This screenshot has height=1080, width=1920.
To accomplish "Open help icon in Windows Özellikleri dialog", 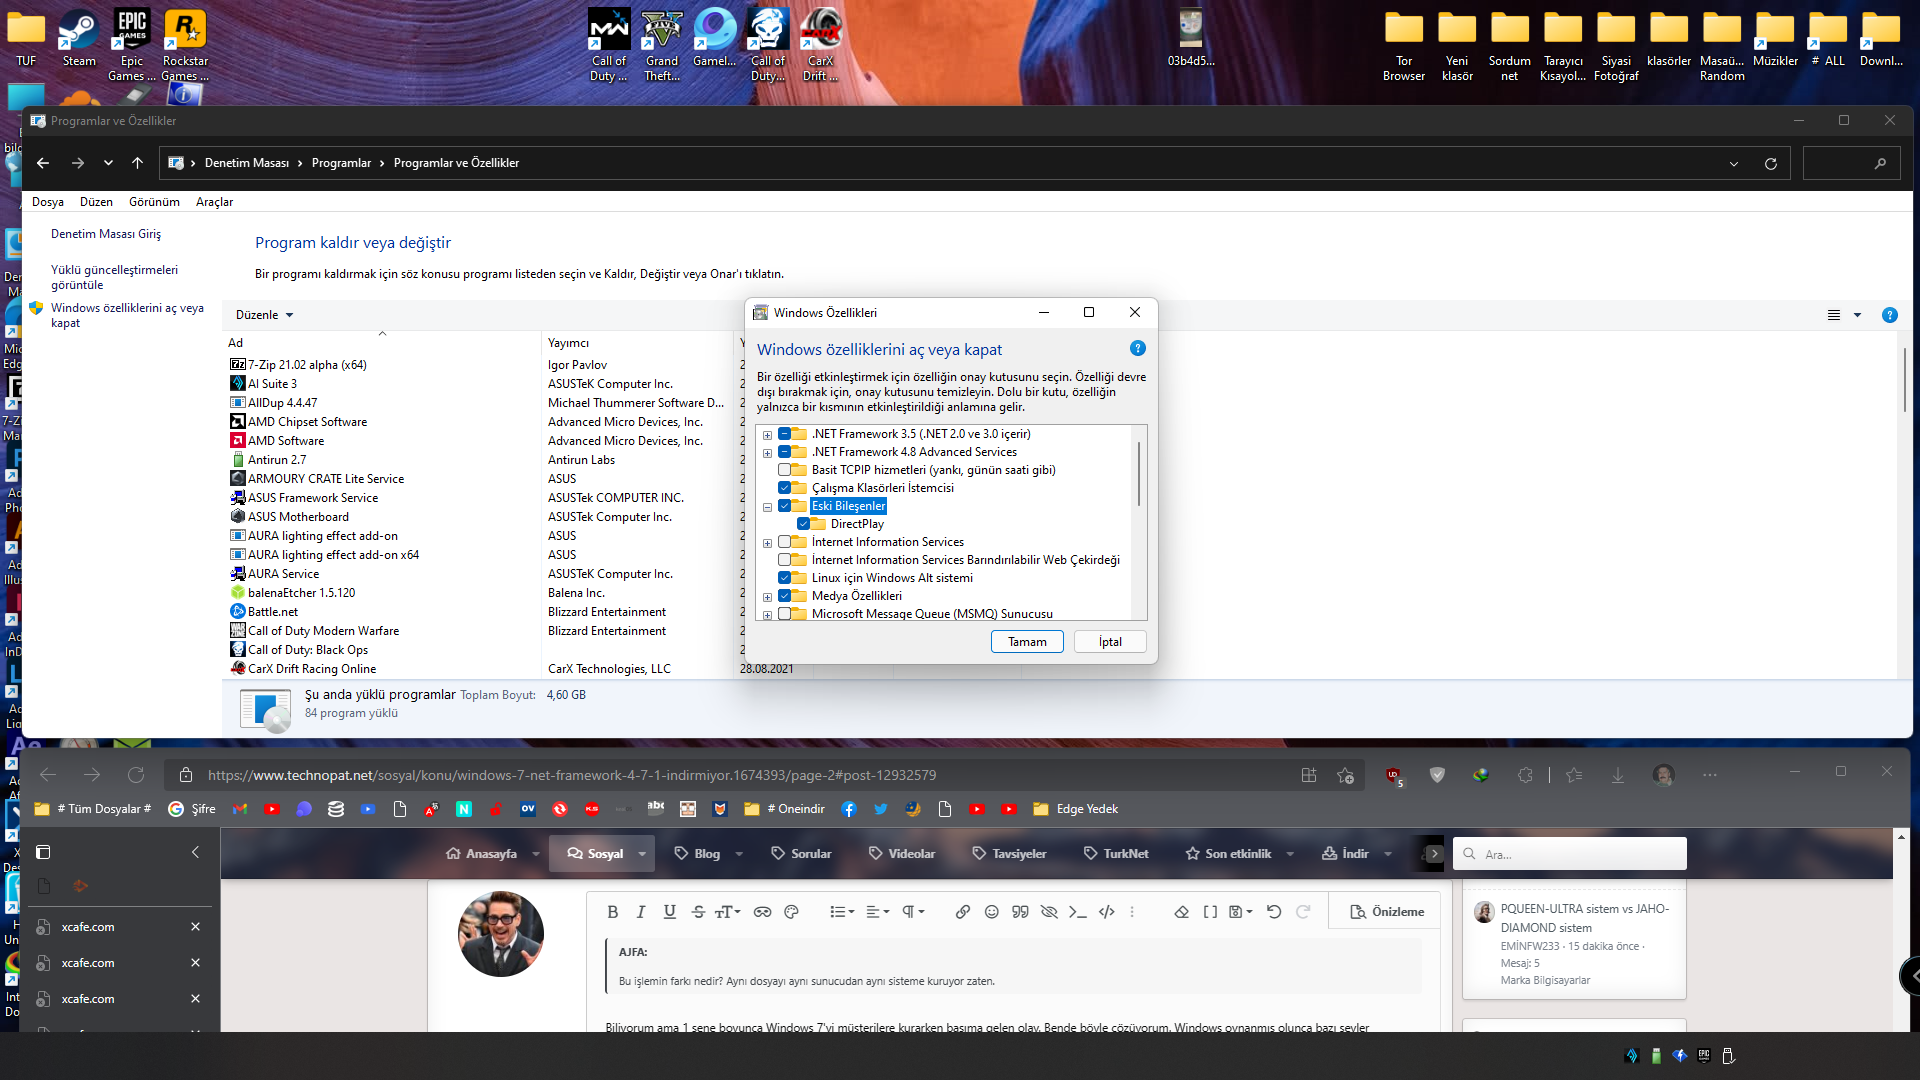I will (1138, 349).
